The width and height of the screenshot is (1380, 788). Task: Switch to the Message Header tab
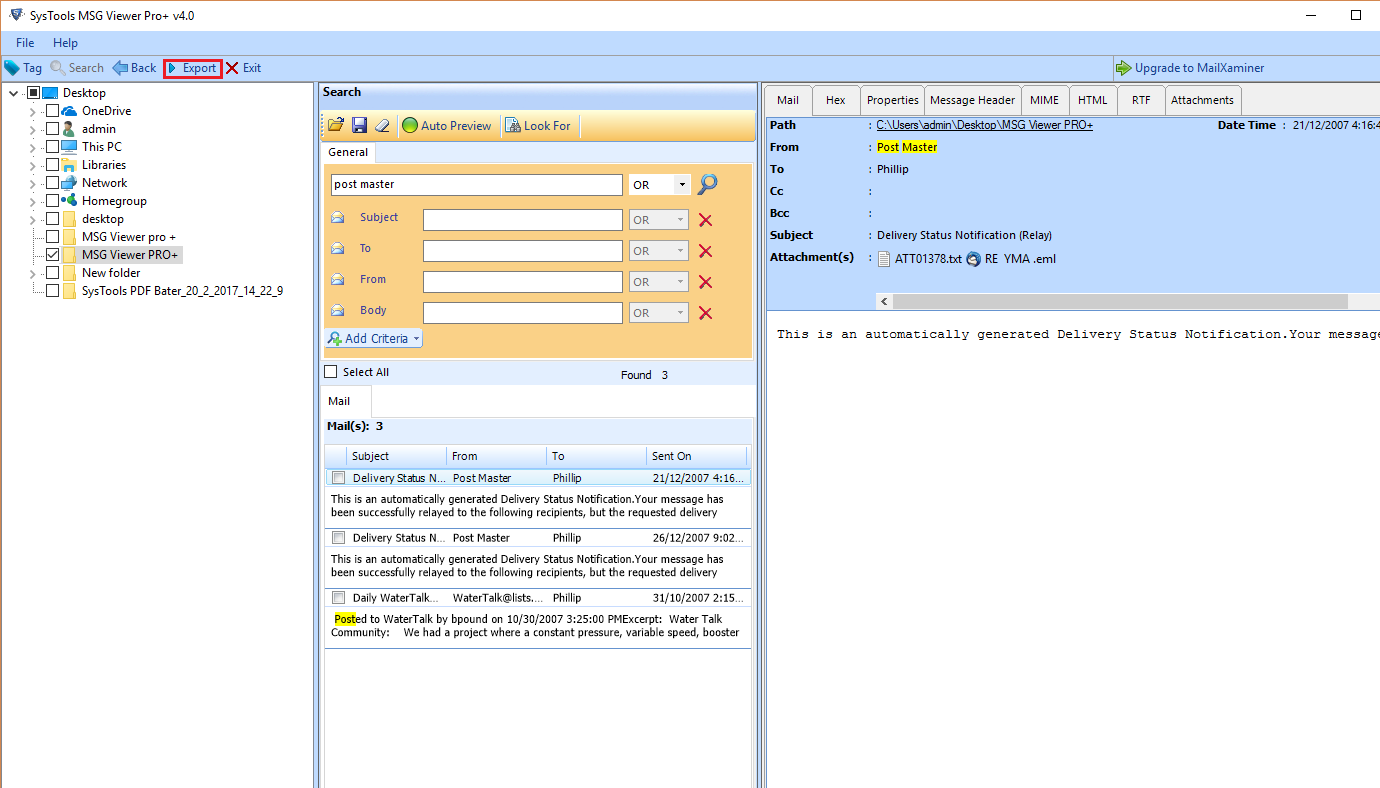click(972, 100)
